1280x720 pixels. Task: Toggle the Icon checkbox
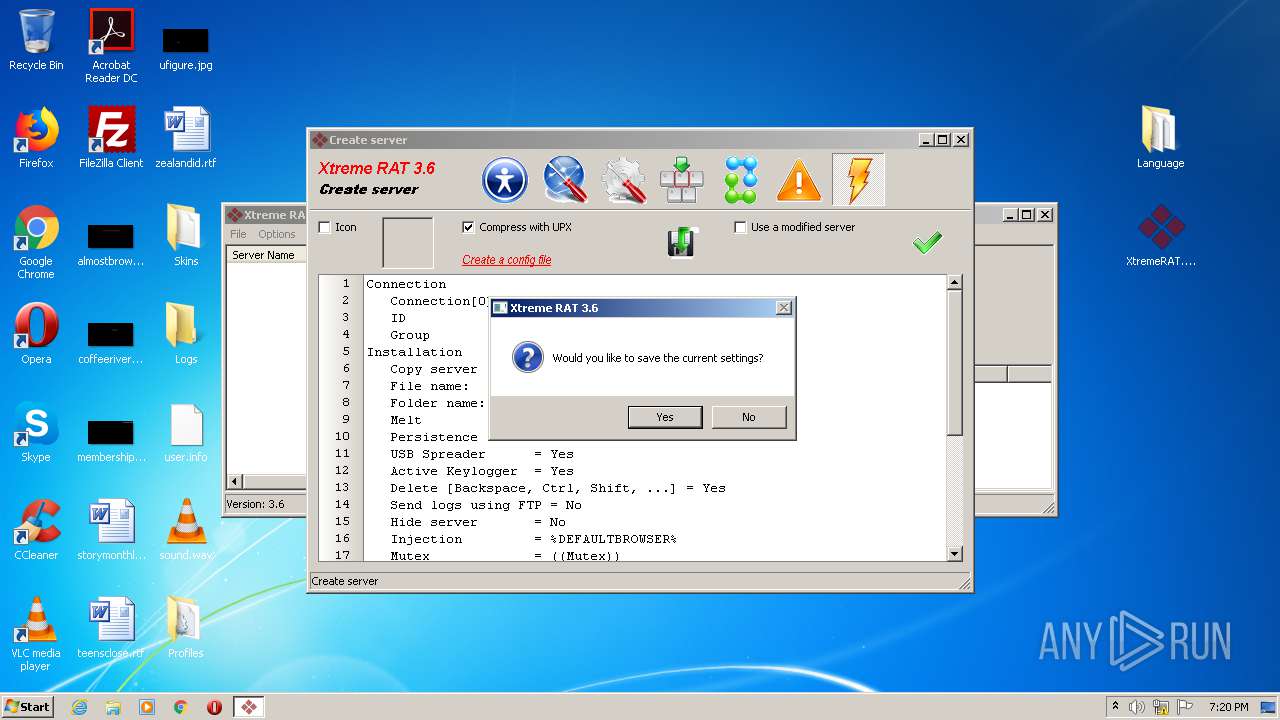pyautogui.click(x=324, y=227)
